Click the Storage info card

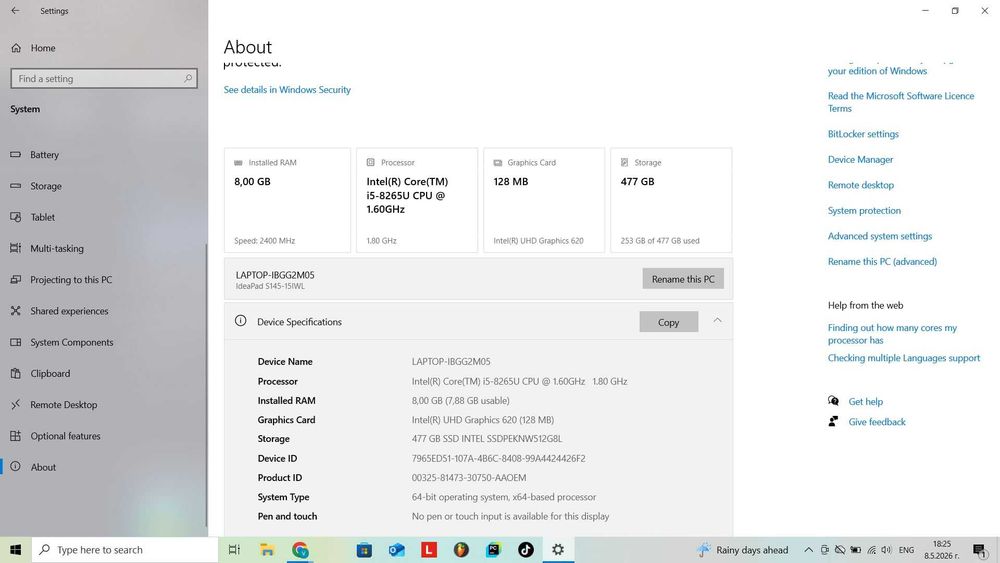pos(671,200)
